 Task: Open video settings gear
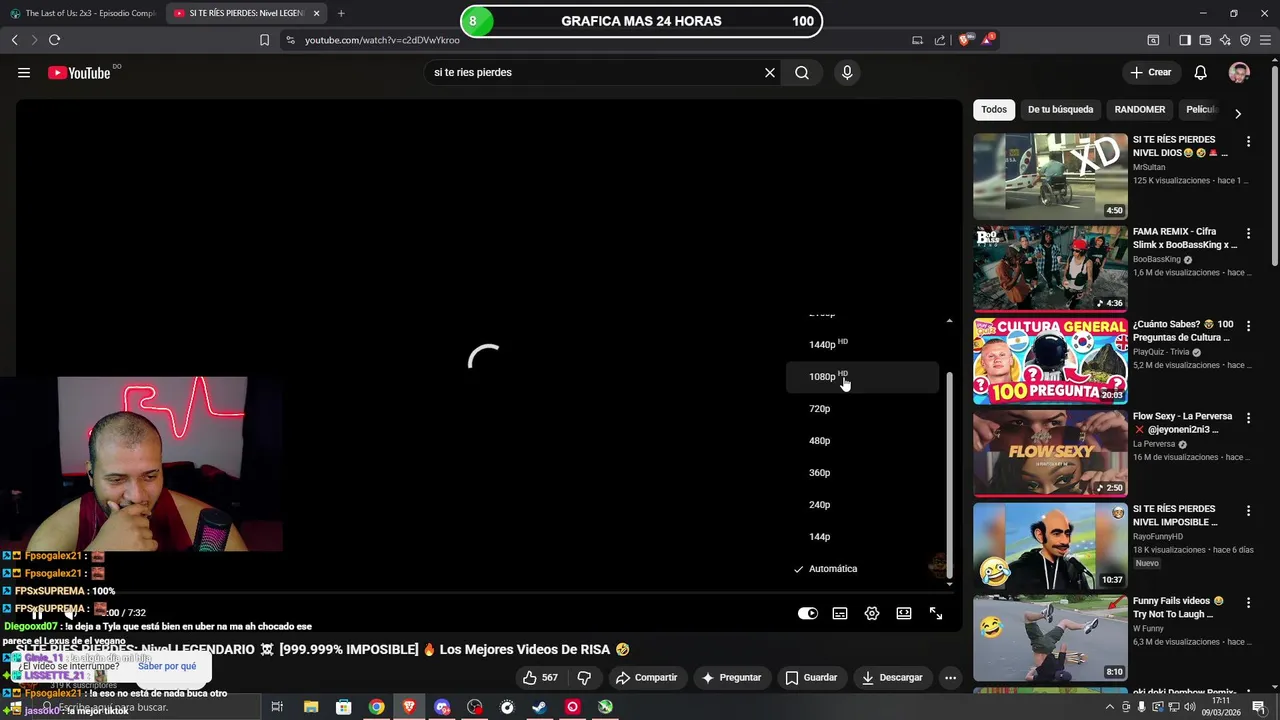[872, 613]
